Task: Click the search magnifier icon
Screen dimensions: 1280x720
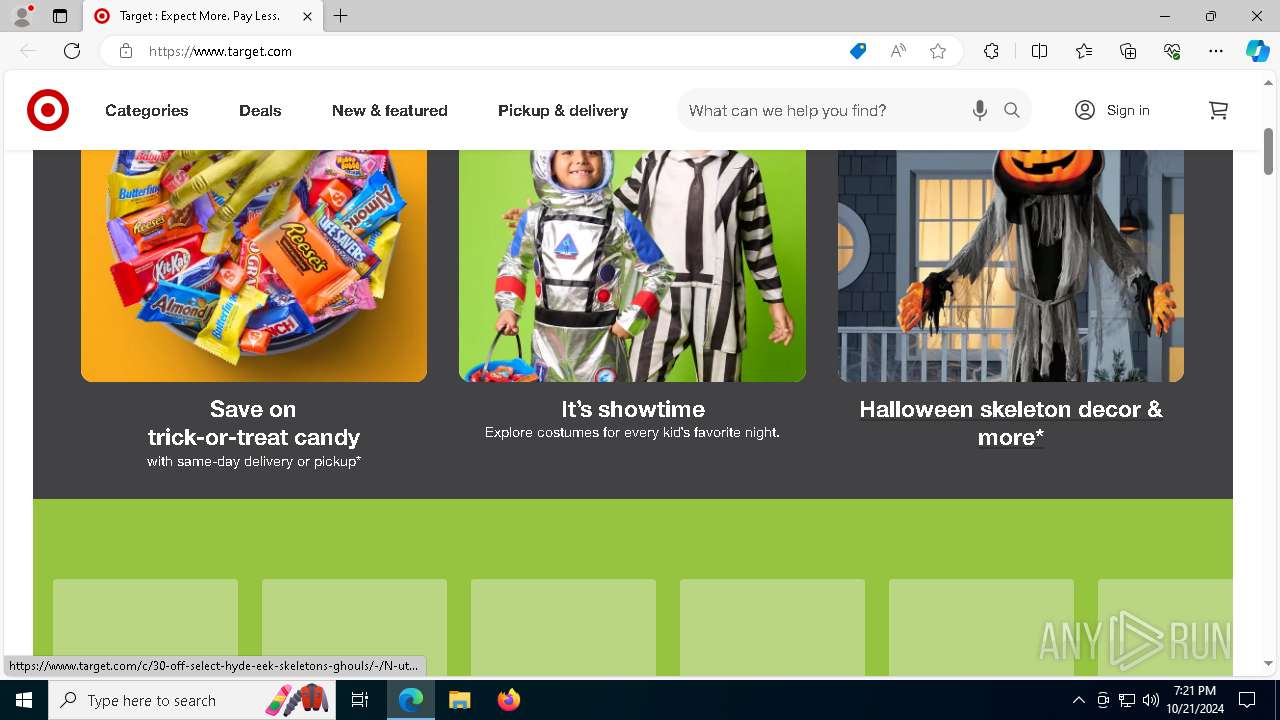Action: (1012, 110)
